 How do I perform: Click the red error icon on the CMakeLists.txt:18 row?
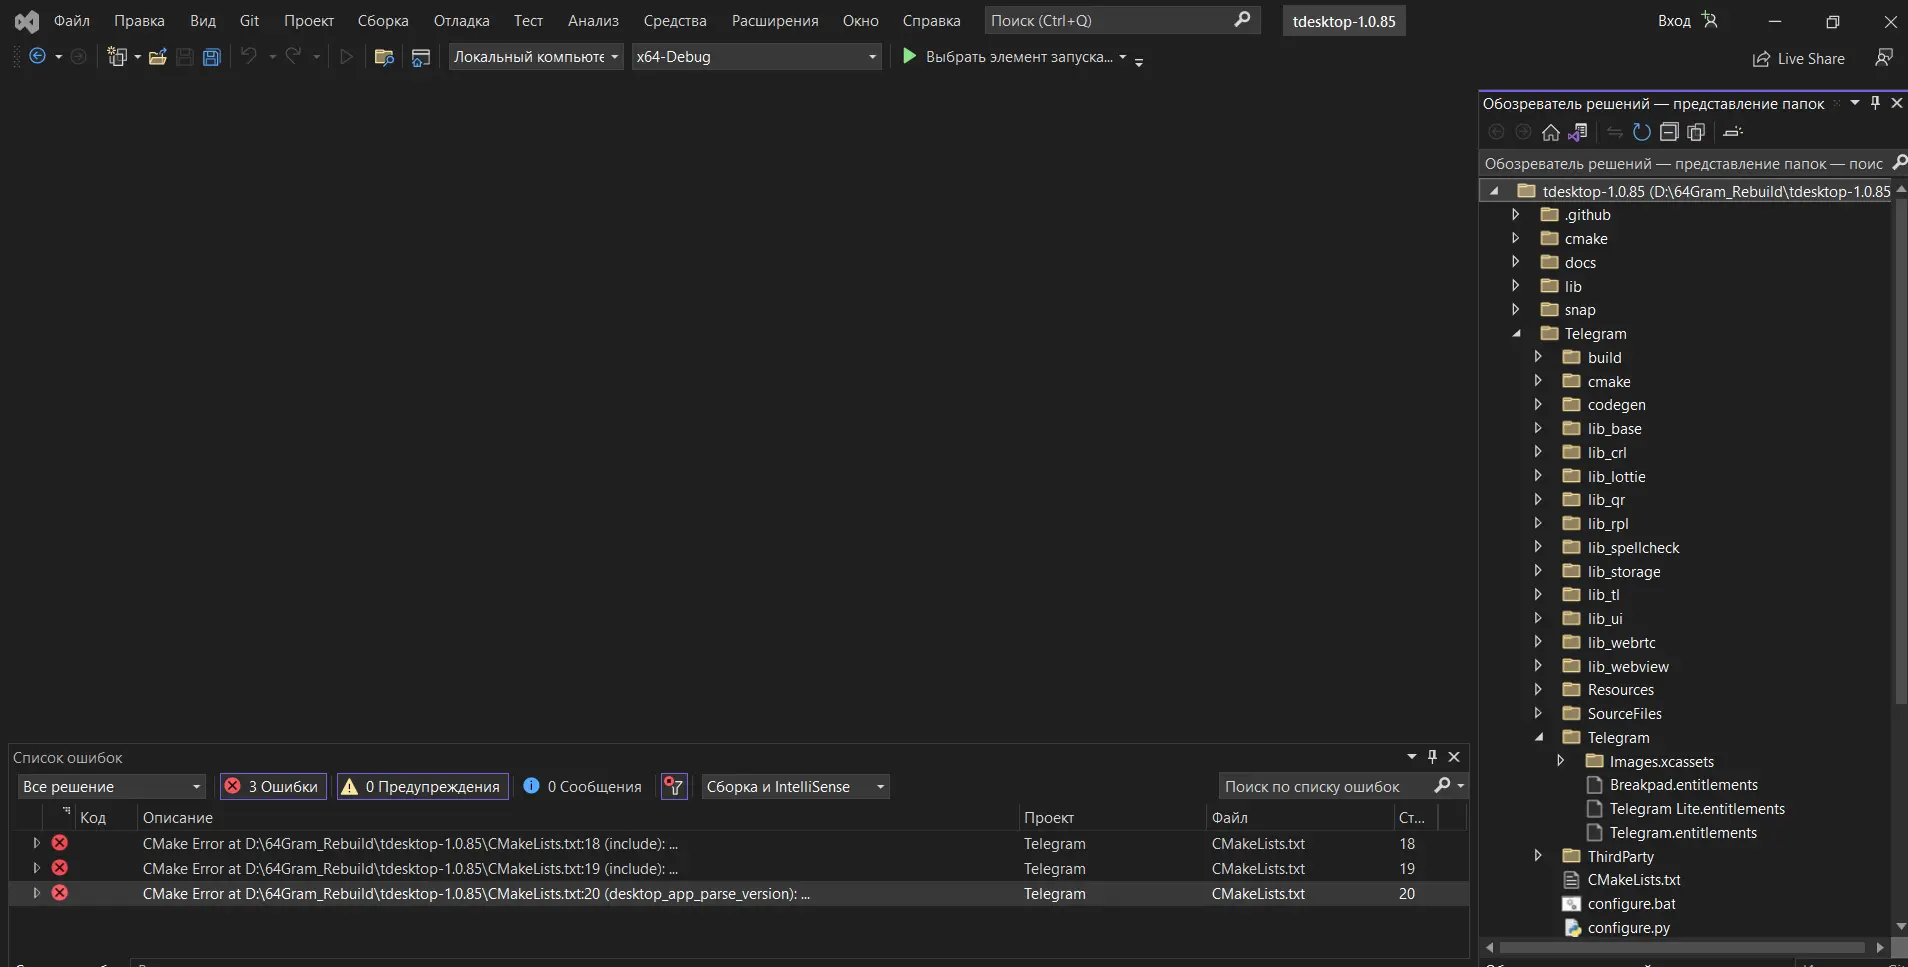coord(60,843)
